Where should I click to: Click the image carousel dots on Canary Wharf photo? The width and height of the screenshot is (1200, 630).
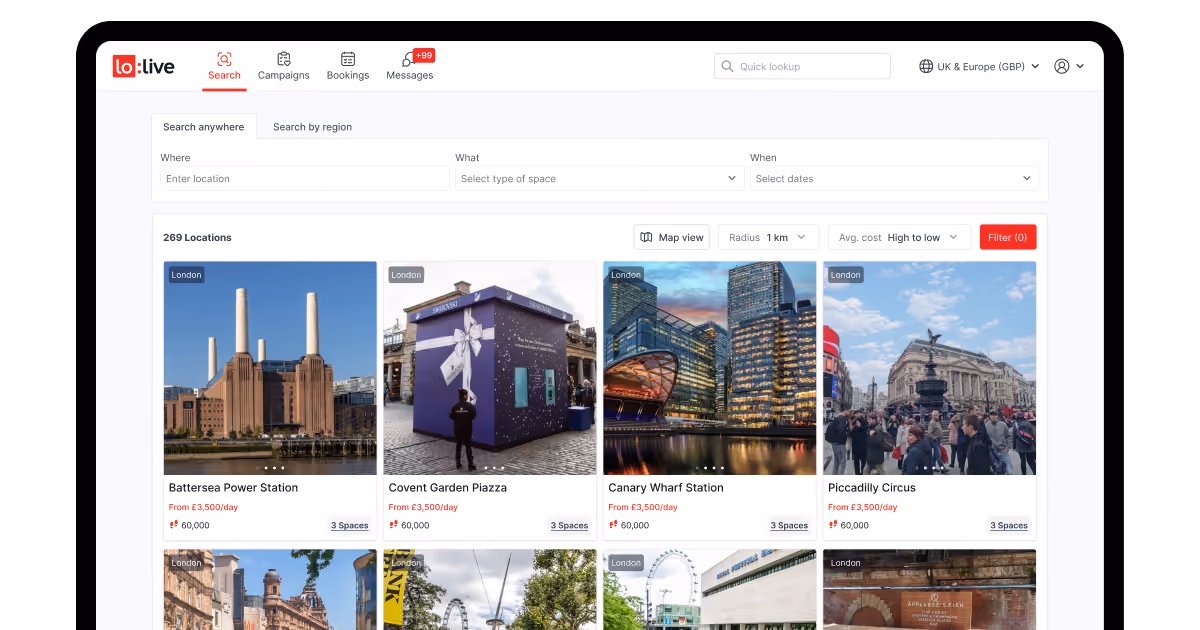point(710,468)
